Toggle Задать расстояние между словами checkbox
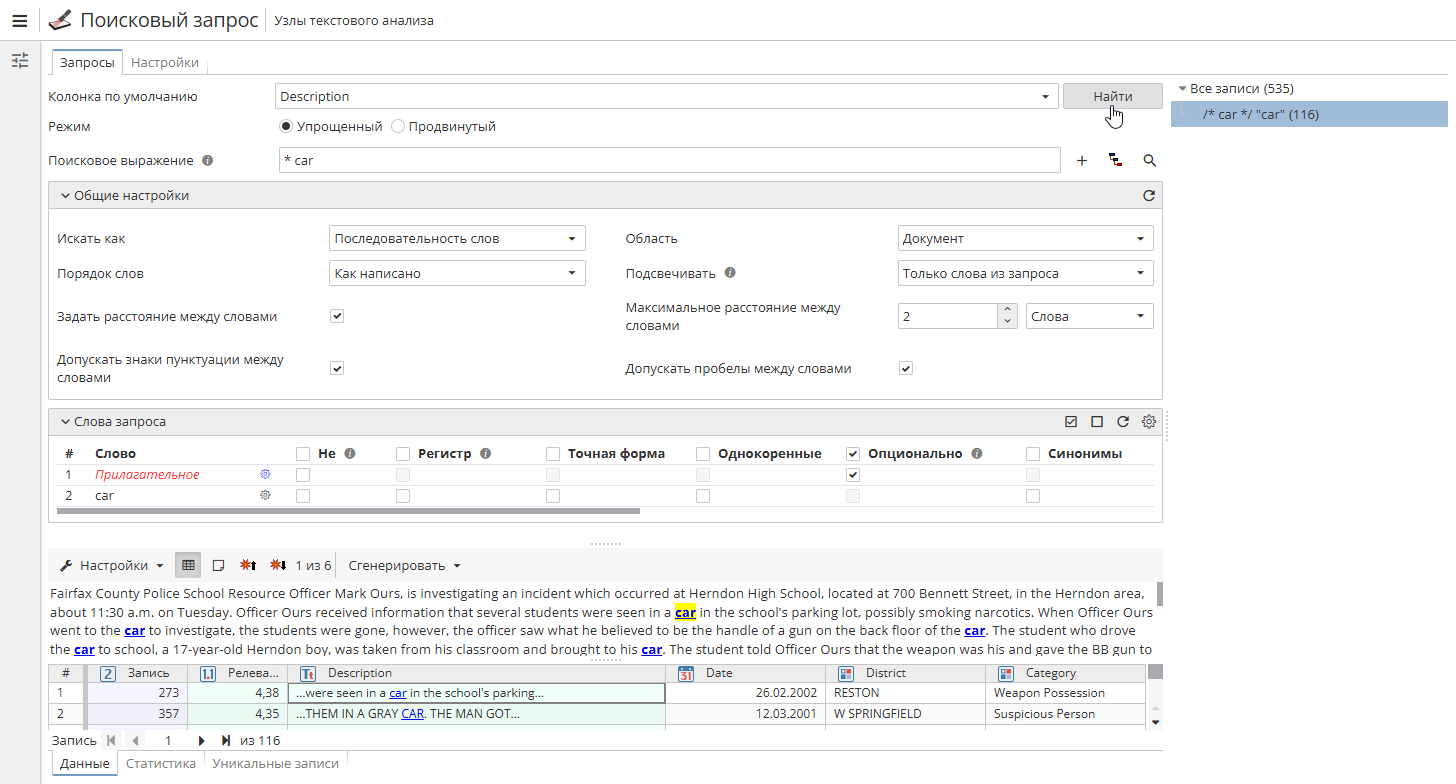 point(337,316)
